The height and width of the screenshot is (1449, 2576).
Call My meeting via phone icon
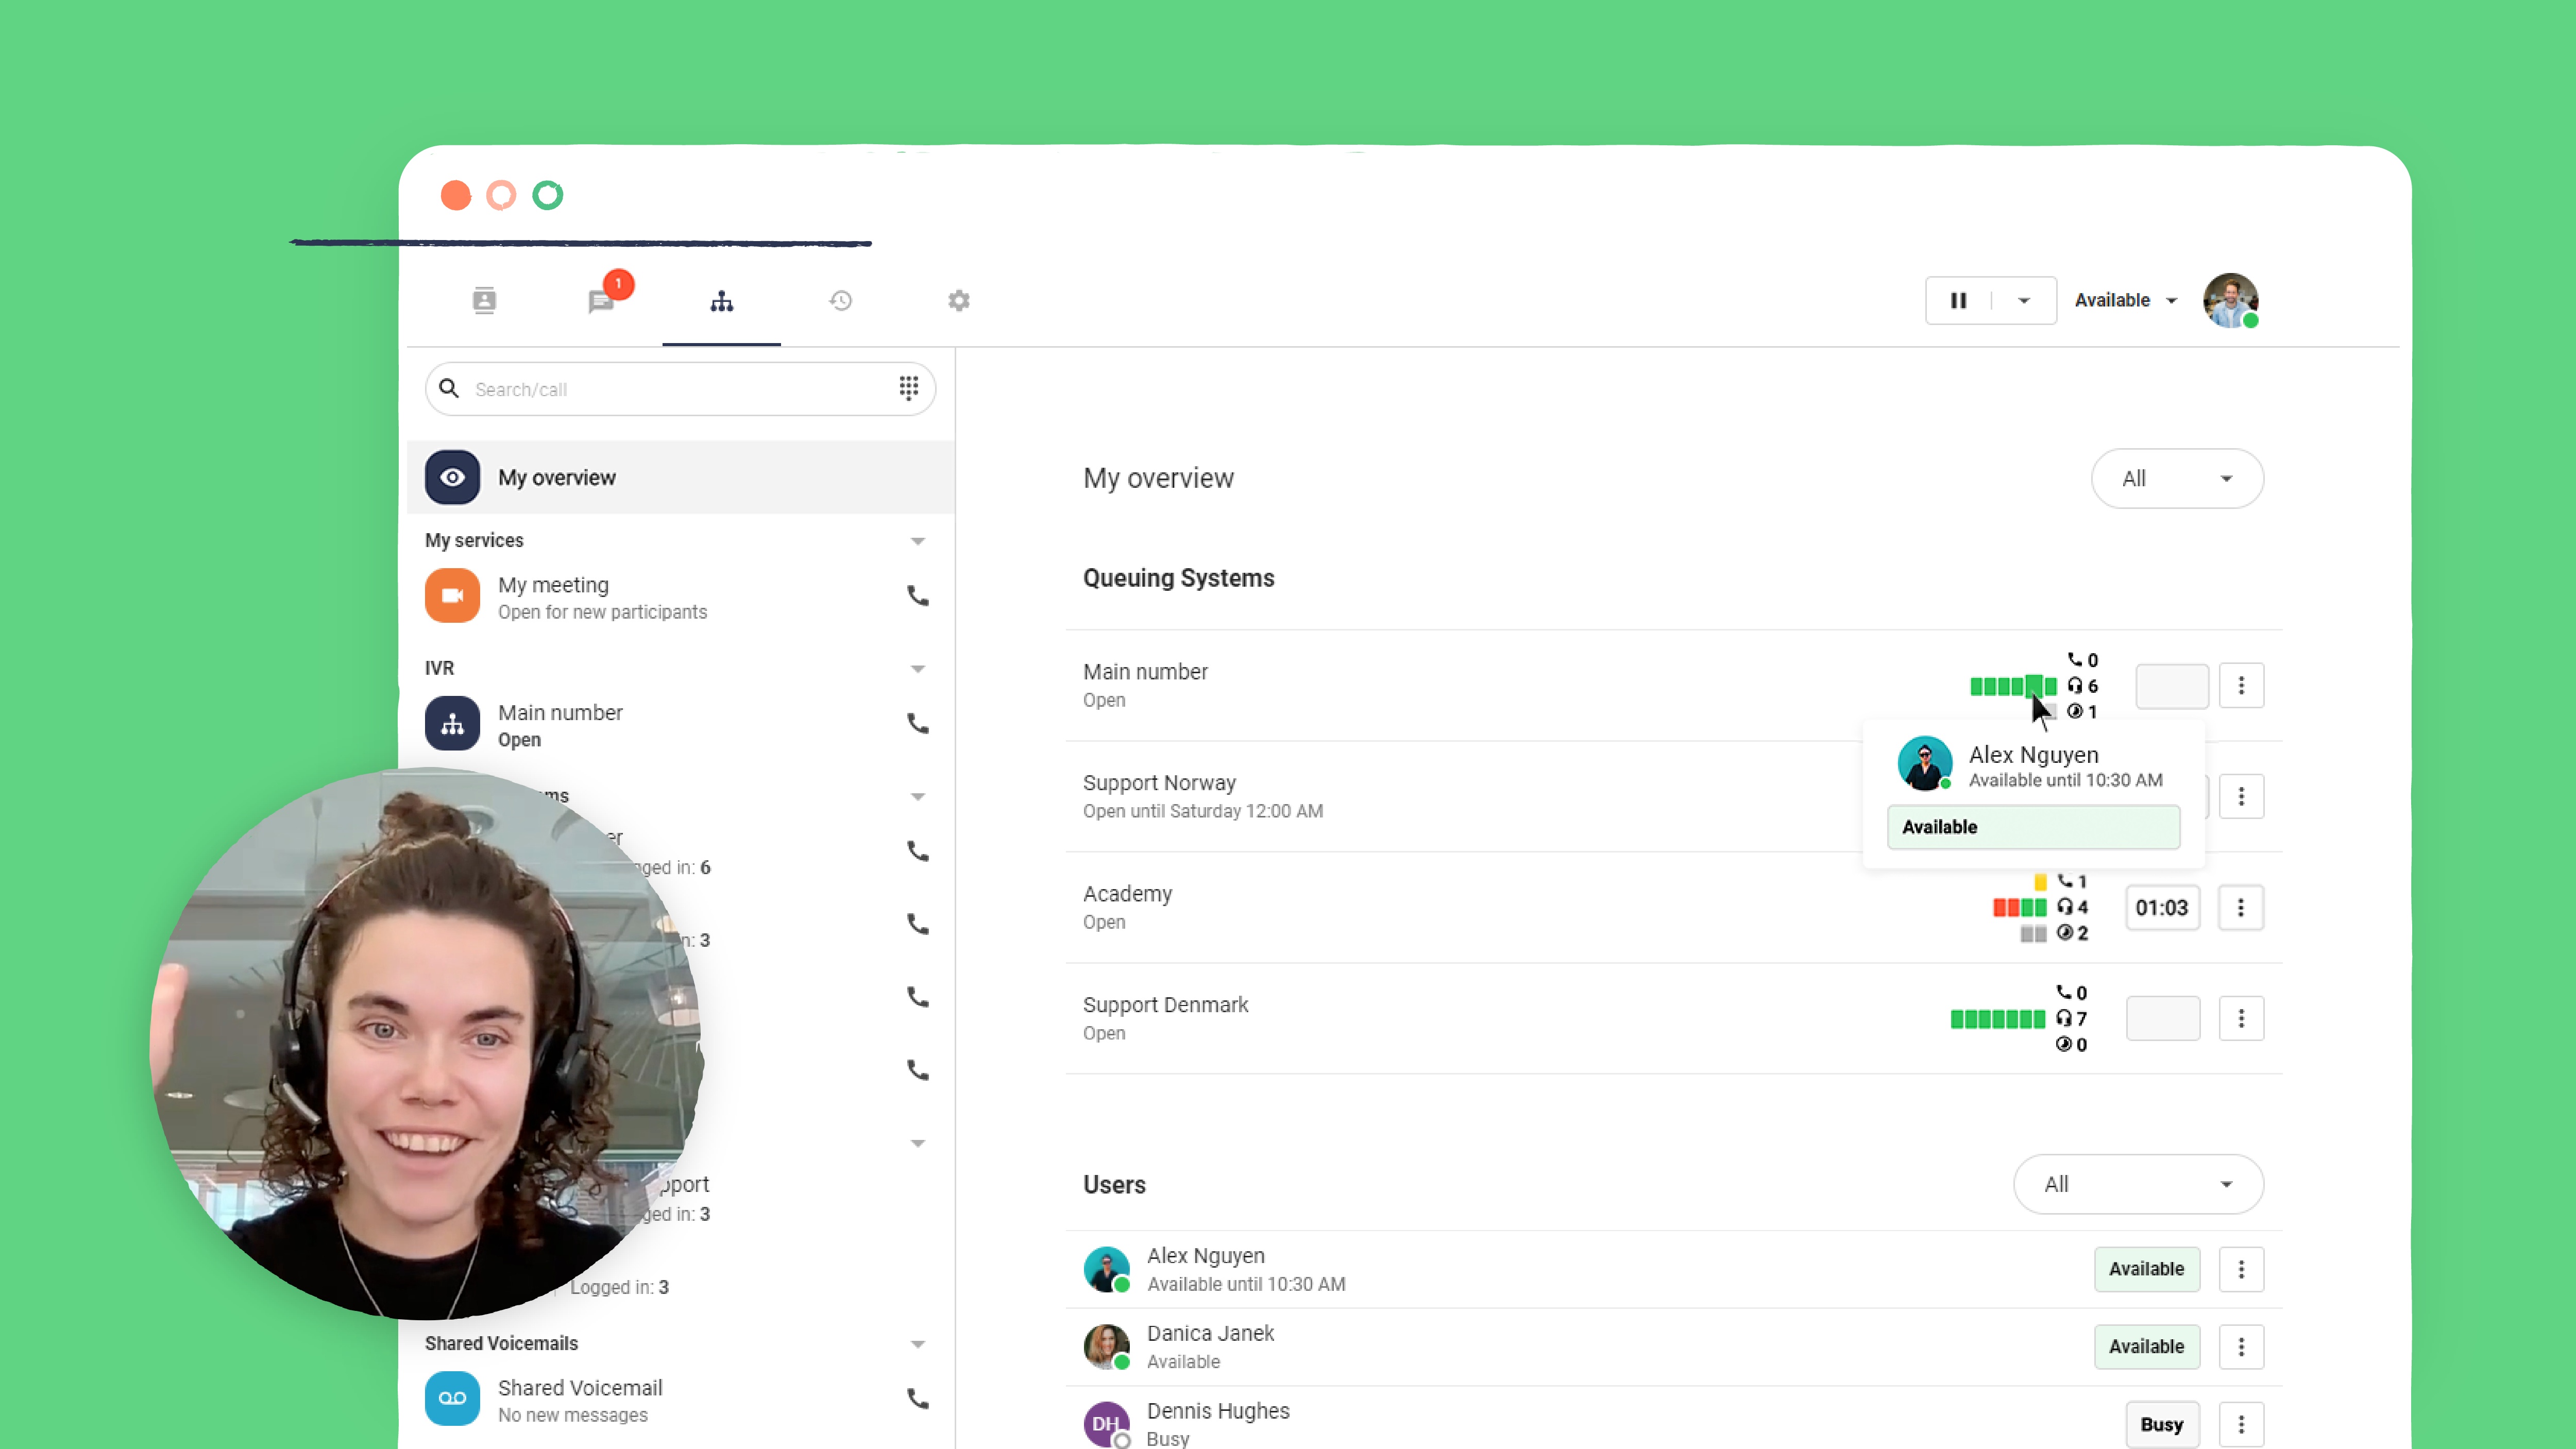pos(917,596)
